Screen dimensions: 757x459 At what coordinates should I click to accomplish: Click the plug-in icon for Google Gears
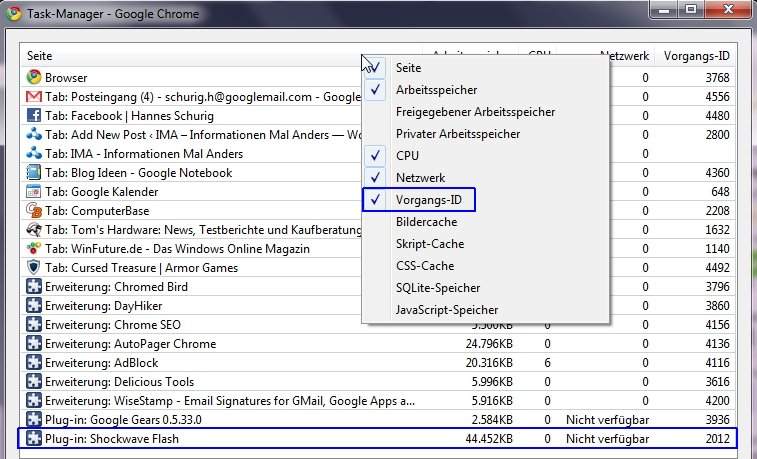coord(34,419)
